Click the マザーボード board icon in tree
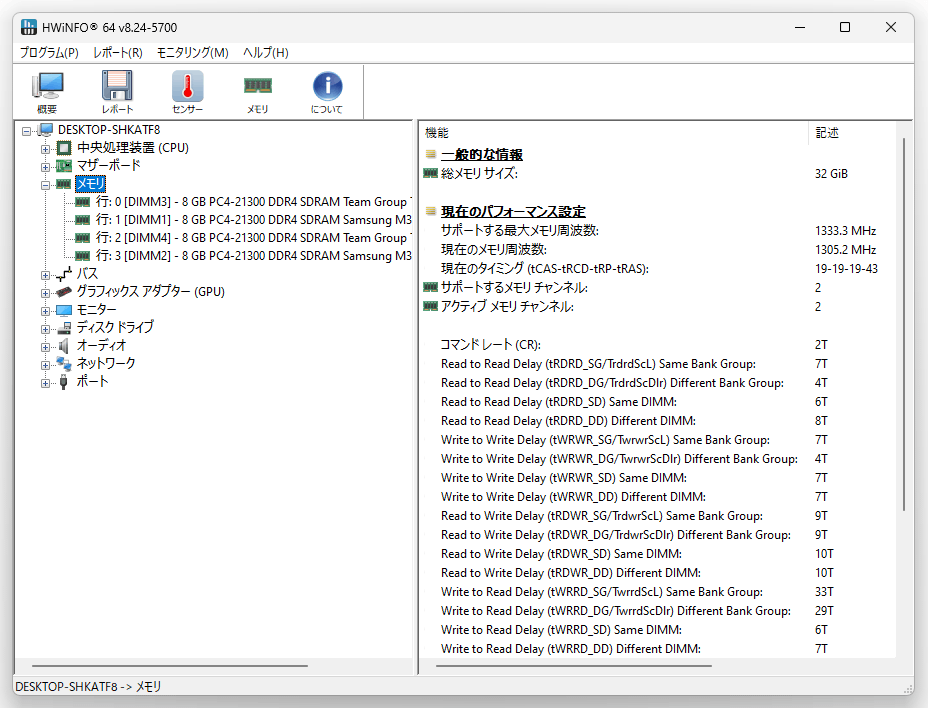The height and width of the screenshot is (708, 928). 63,166
